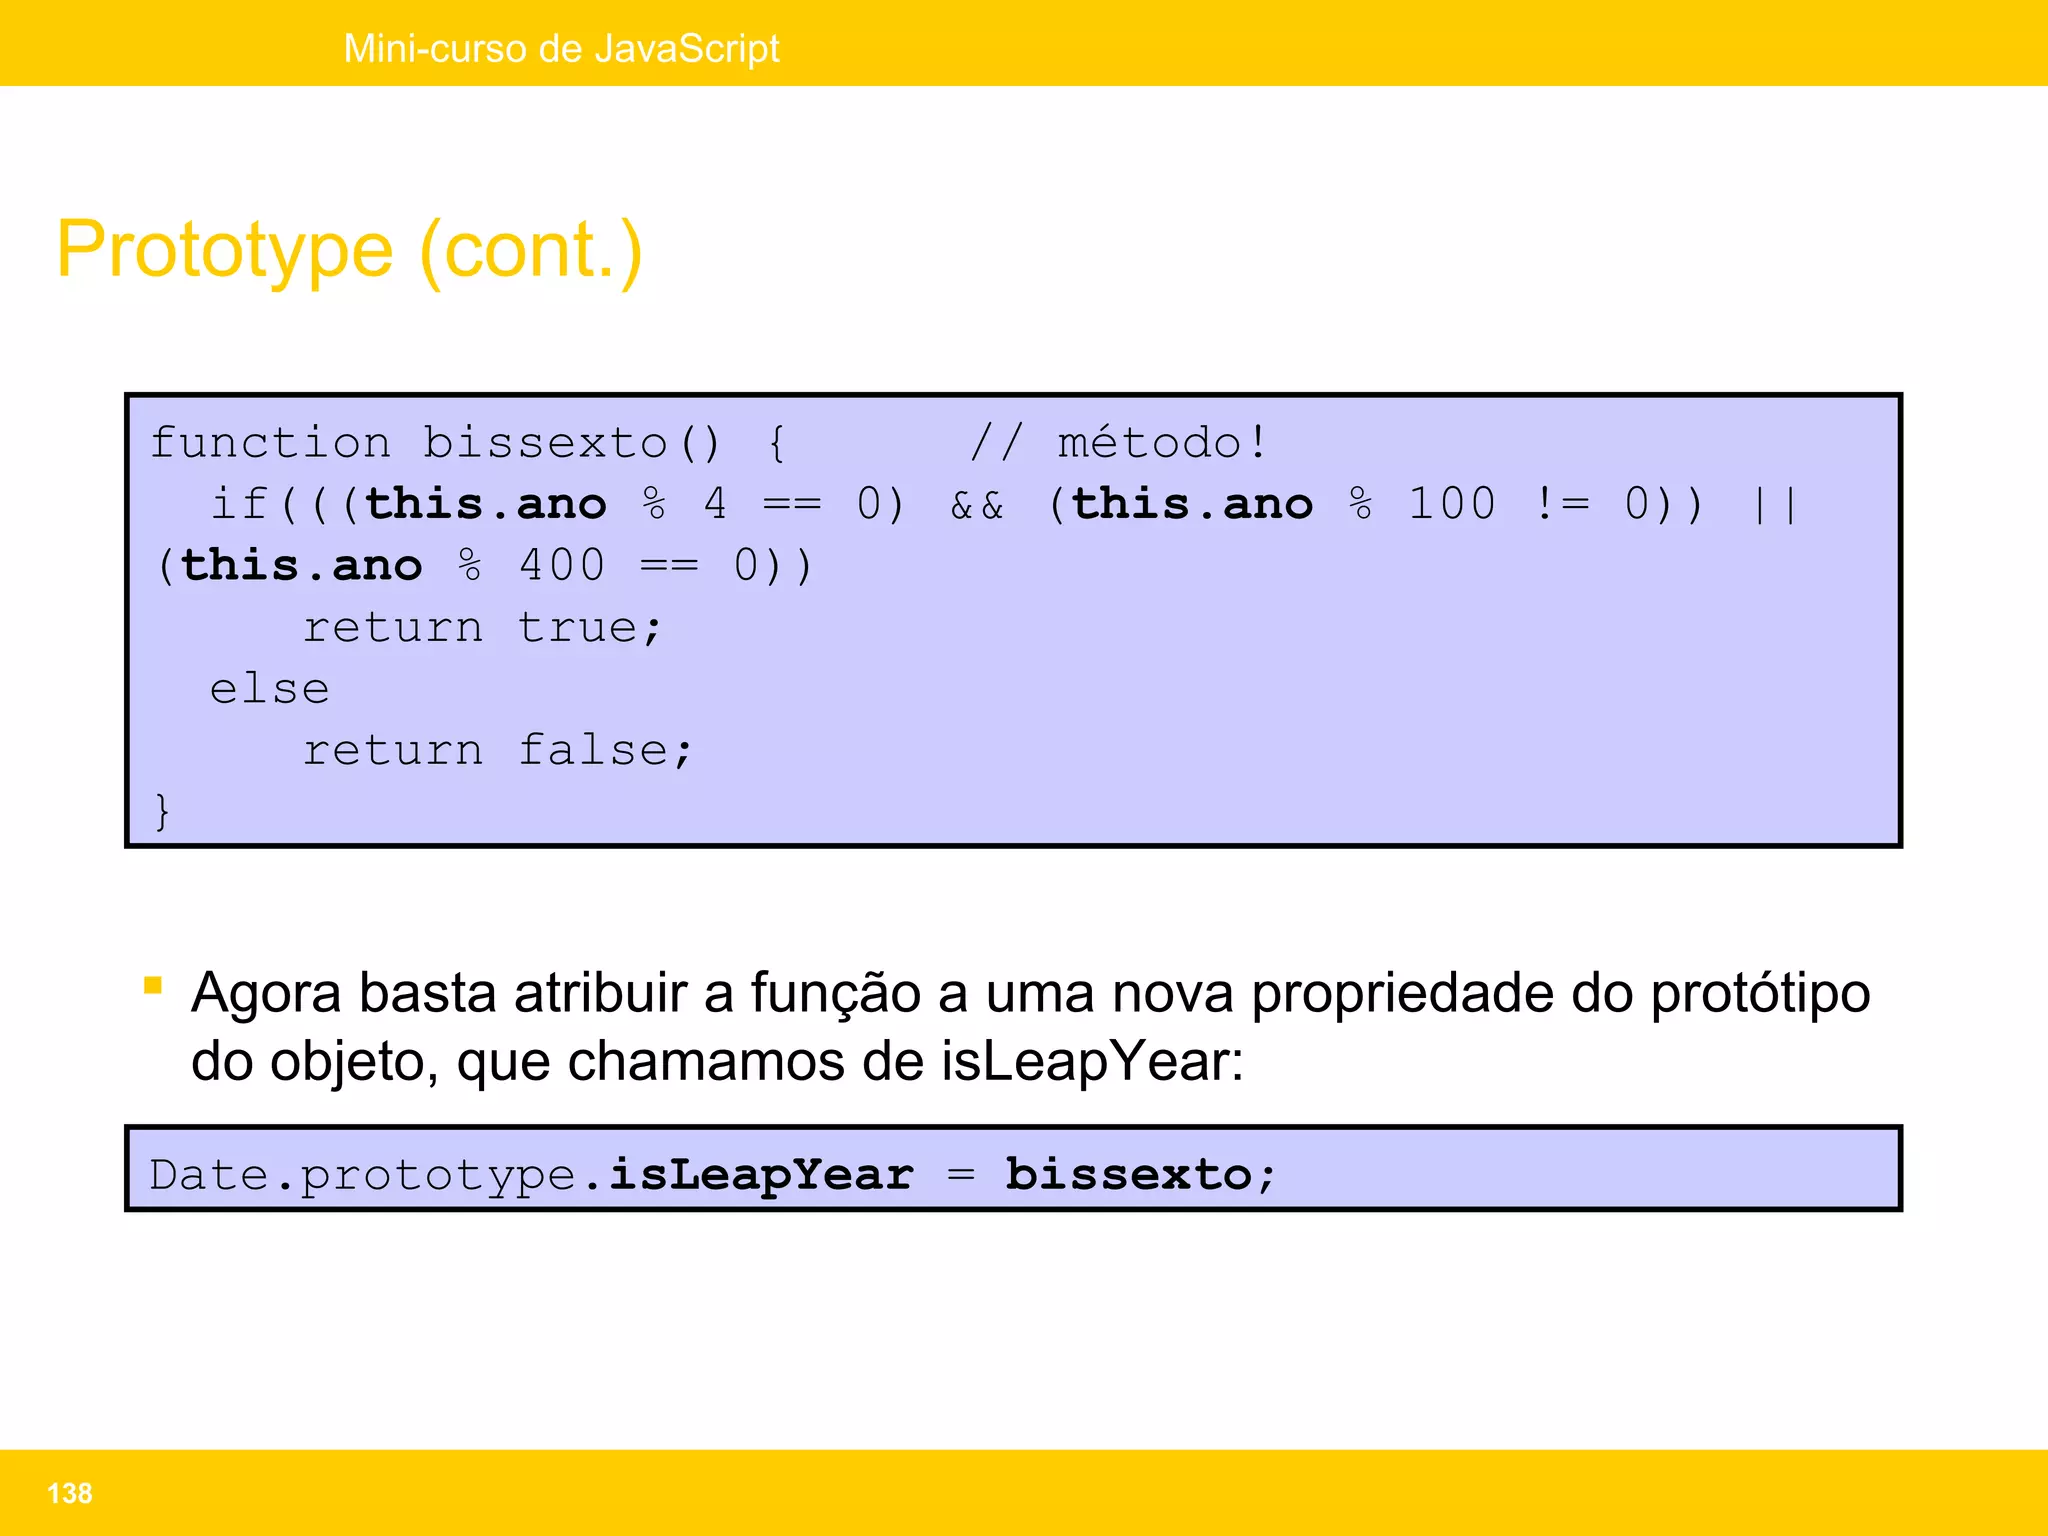2048x1536 pixels.
Task: Click the 'Mini-curso de JavaScript' header text
Action: pos(561,48)
